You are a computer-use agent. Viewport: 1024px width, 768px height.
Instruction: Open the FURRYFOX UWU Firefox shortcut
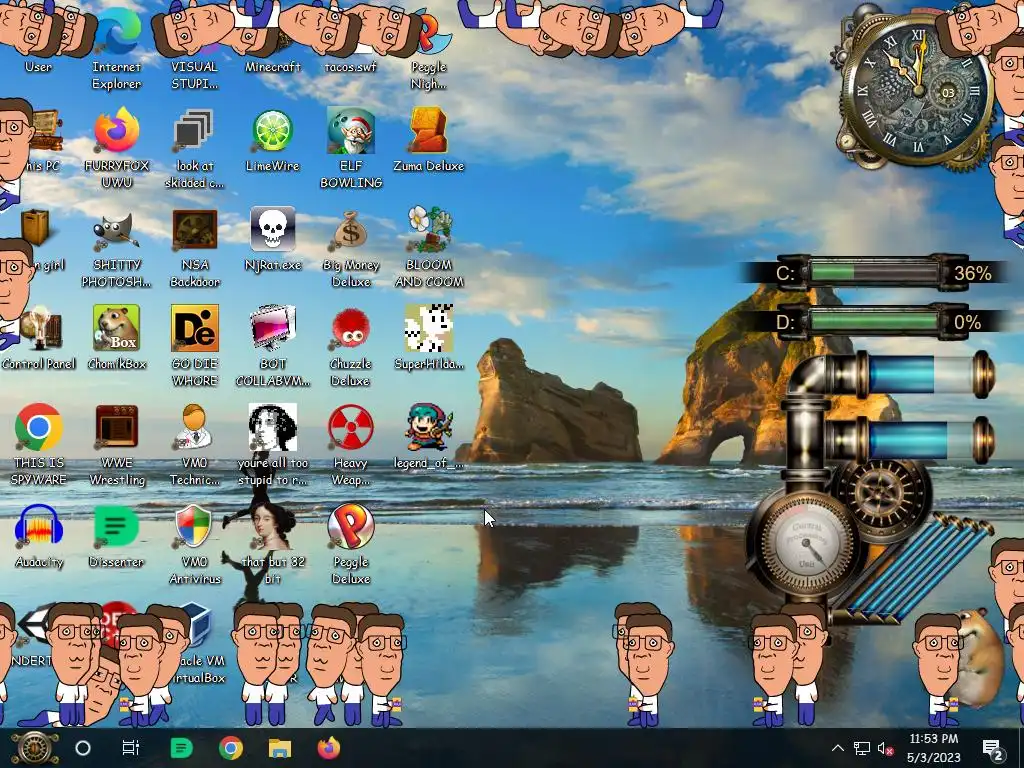pos(116,130)
